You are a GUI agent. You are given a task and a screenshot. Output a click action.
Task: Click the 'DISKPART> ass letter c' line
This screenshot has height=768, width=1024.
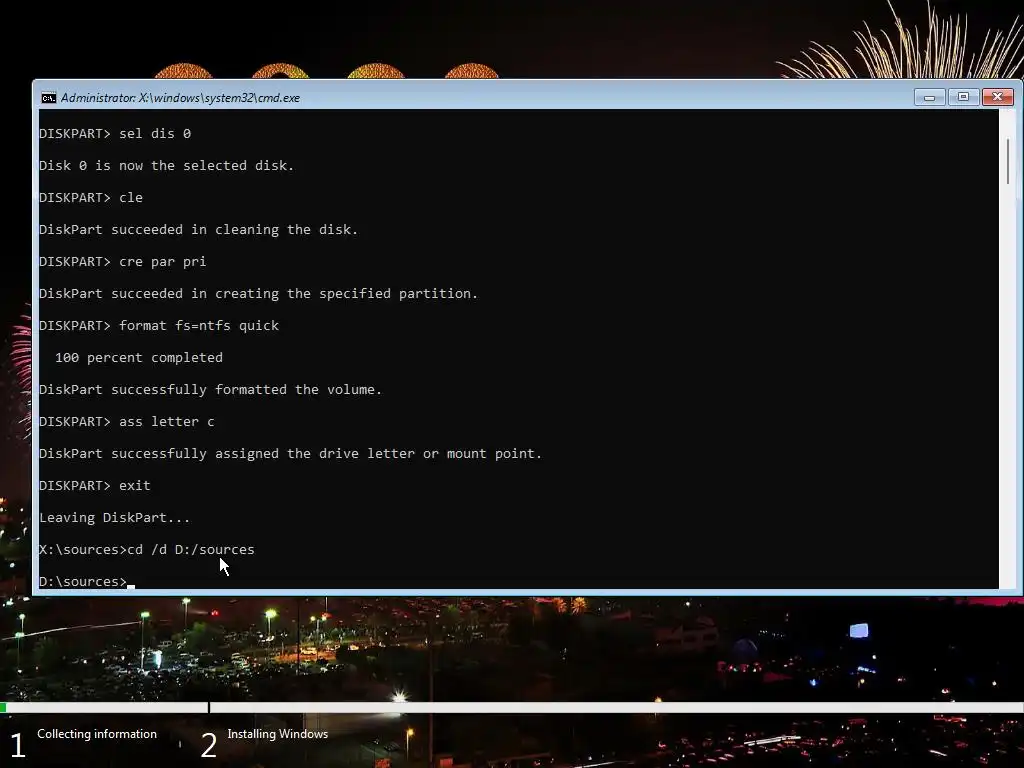click(x=127, y=422)
